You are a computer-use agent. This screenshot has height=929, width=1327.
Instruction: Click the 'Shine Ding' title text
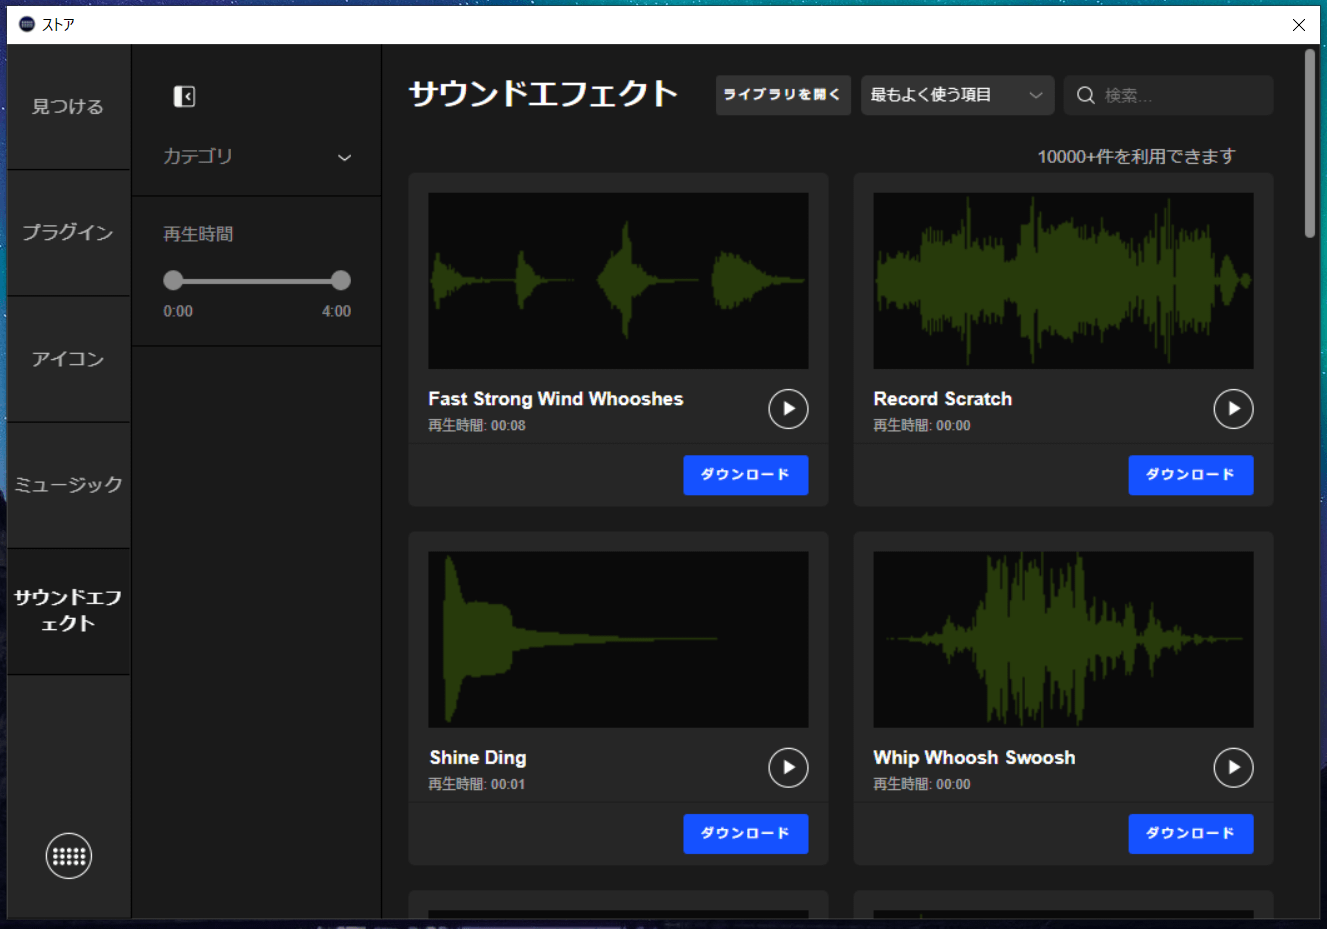[478, 758]
